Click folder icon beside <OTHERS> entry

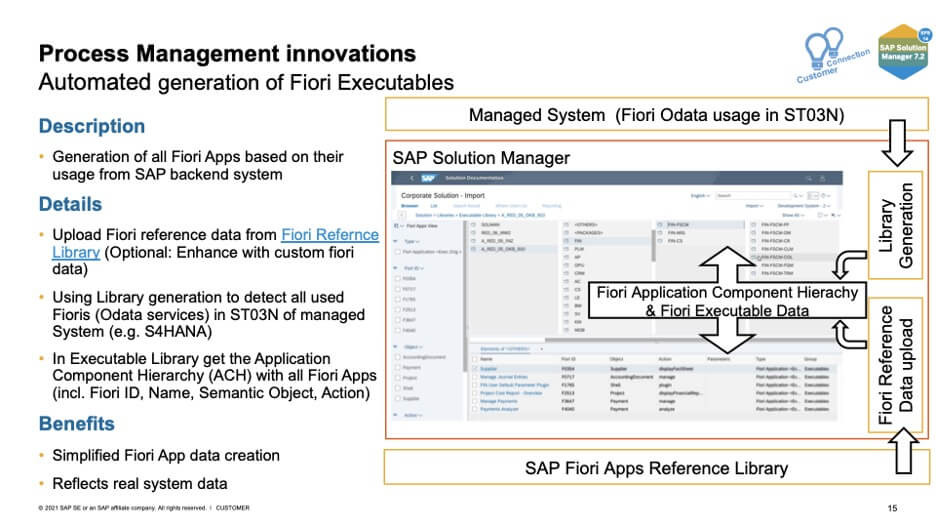click(566, 225)
